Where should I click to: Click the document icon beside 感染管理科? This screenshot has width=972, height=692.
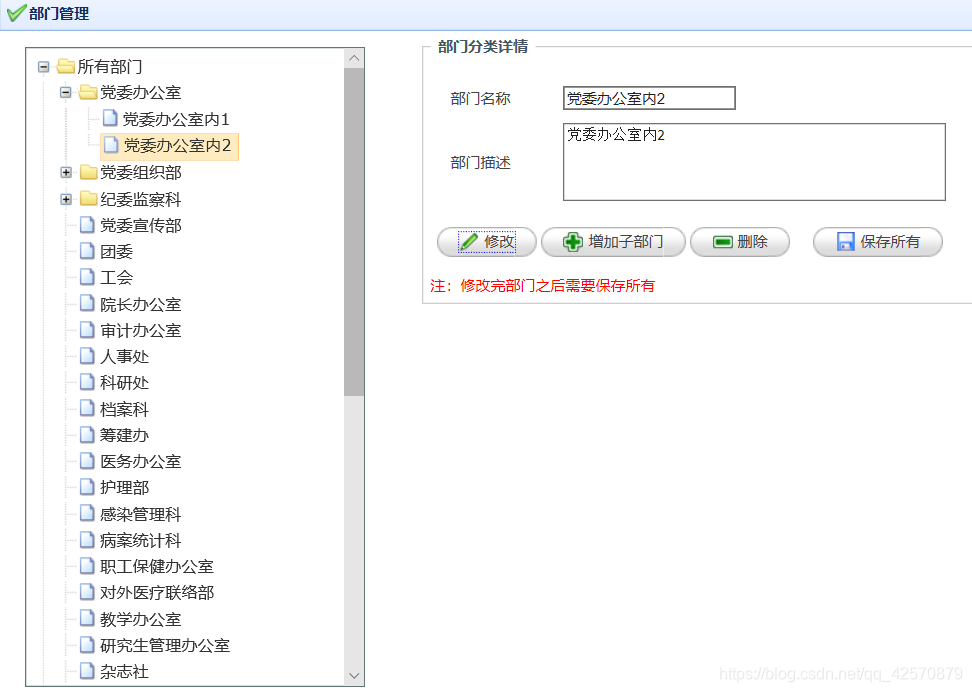(87, 513)
